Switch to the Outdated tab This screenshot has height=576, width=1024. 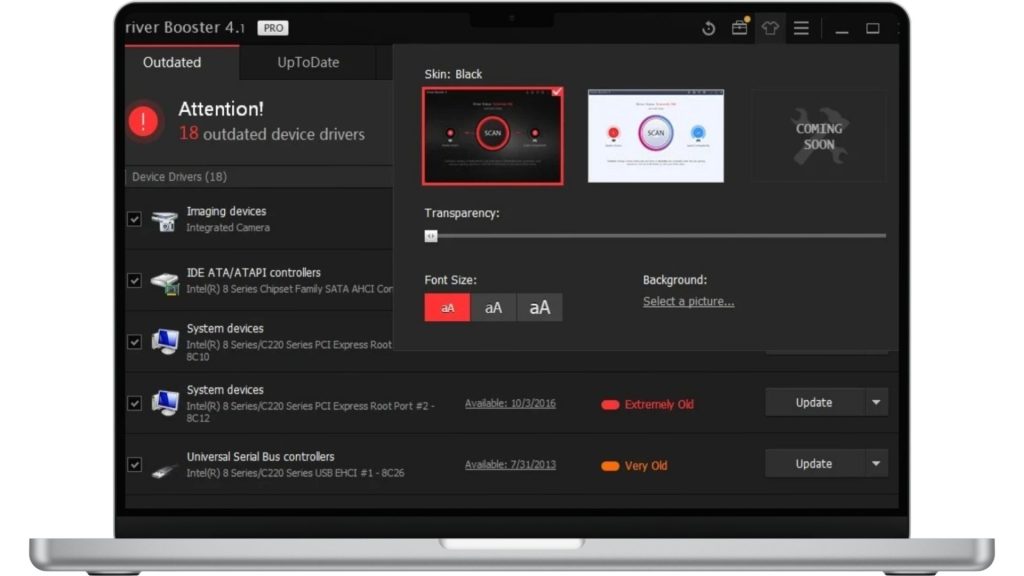(172, 62)
